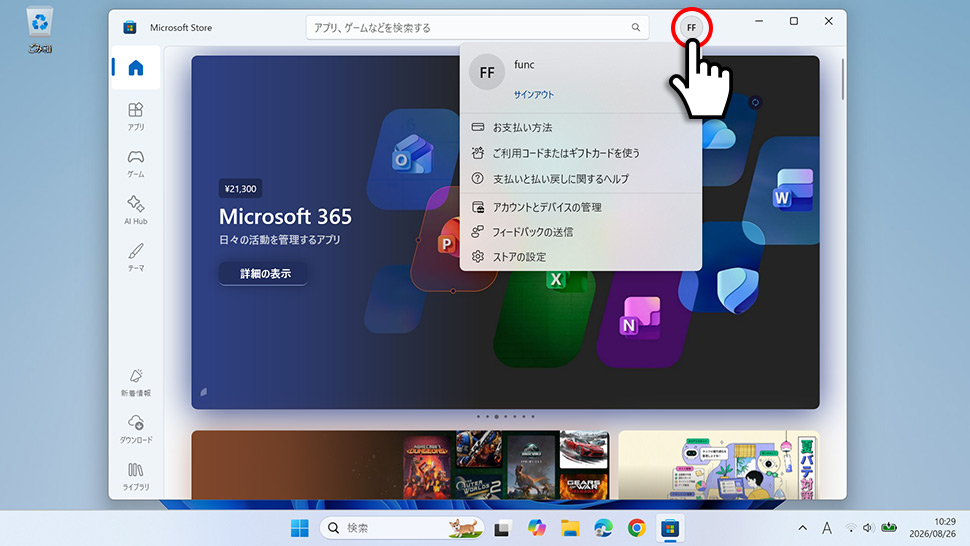Viewport: 970px width, 546px height.
Task: Open the ゲーム section in sidebar
Action: click(135, 163)
